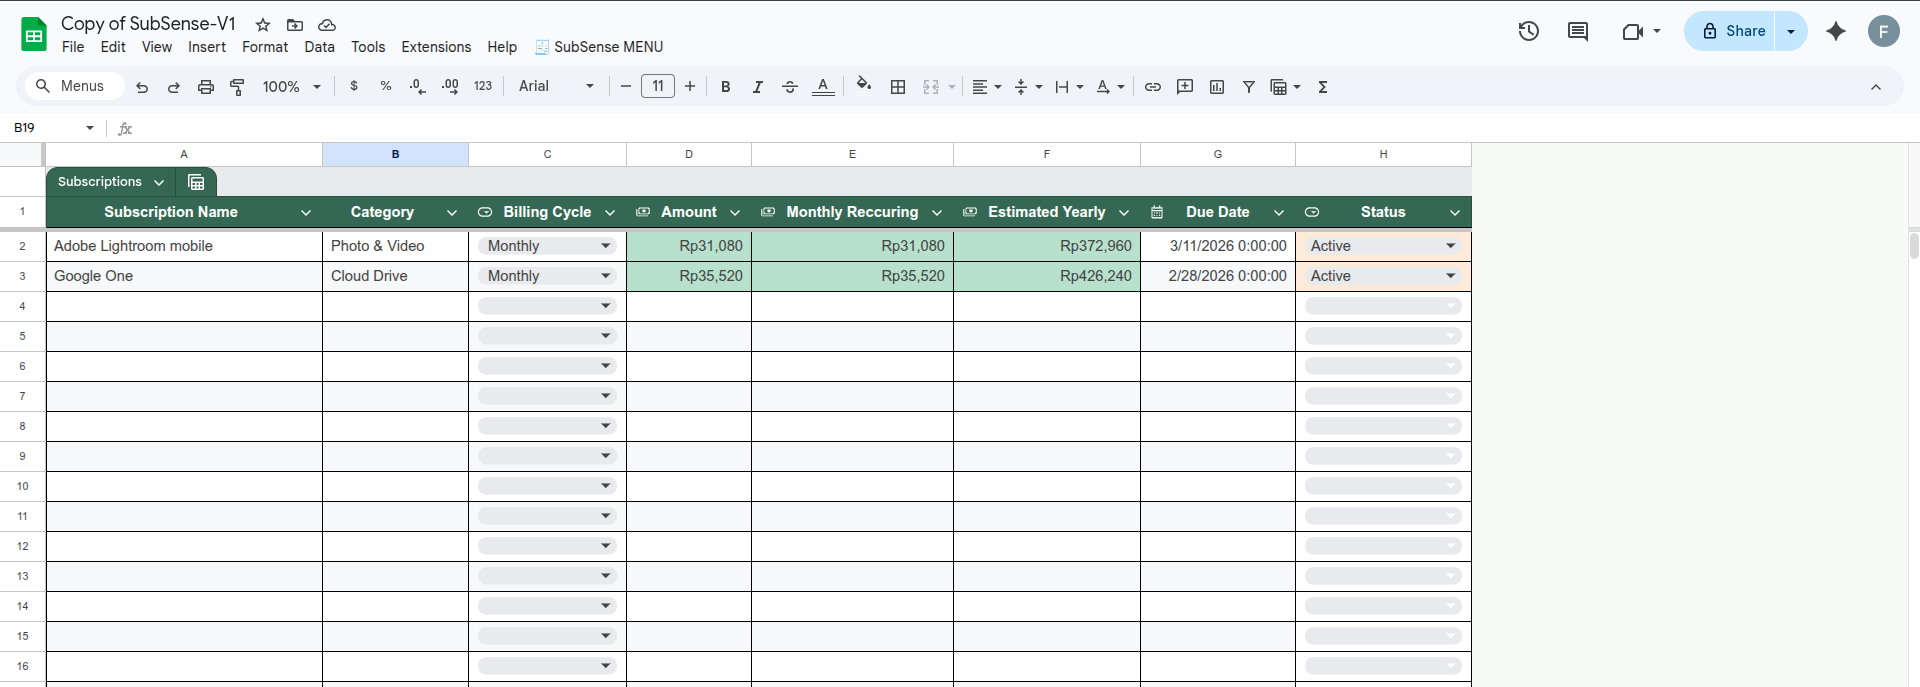
Task: Click the Subscriptions table name button
Action: [109, 182]
